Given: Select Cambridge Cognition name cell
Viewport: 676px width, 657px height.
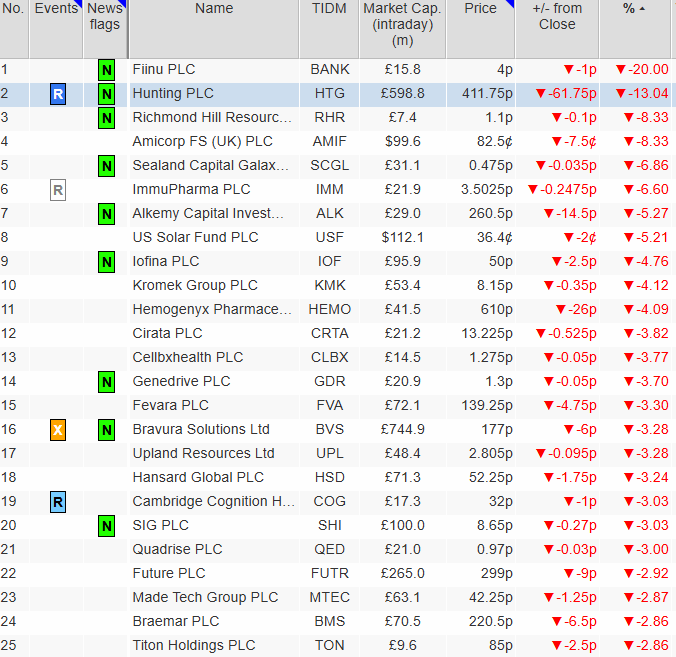Looking at the screenshot, I should click(214, 501).
